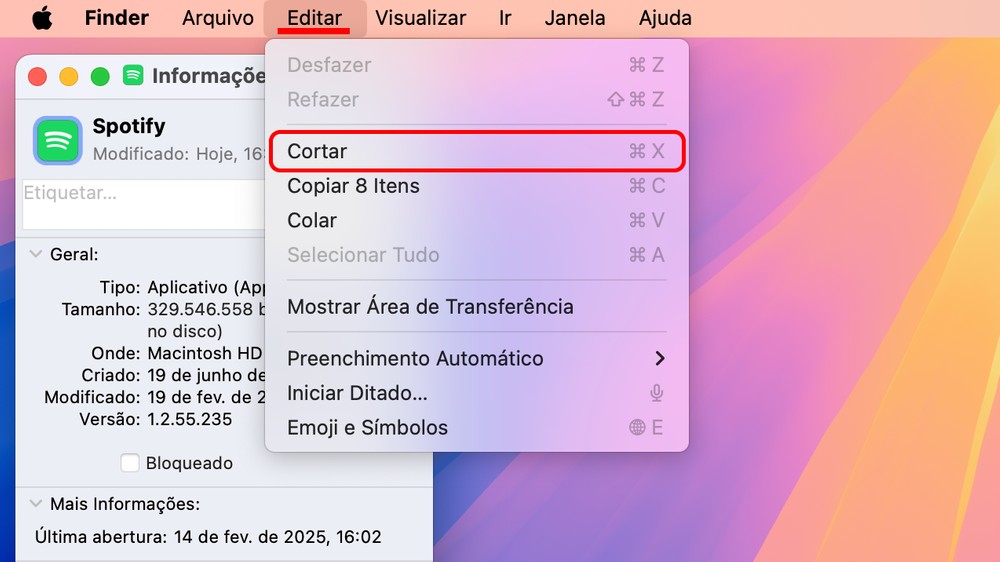Click the small Spotify icon in the title bar
Image resolution: width=1000 pixels, height=562 pixels.
133,76
